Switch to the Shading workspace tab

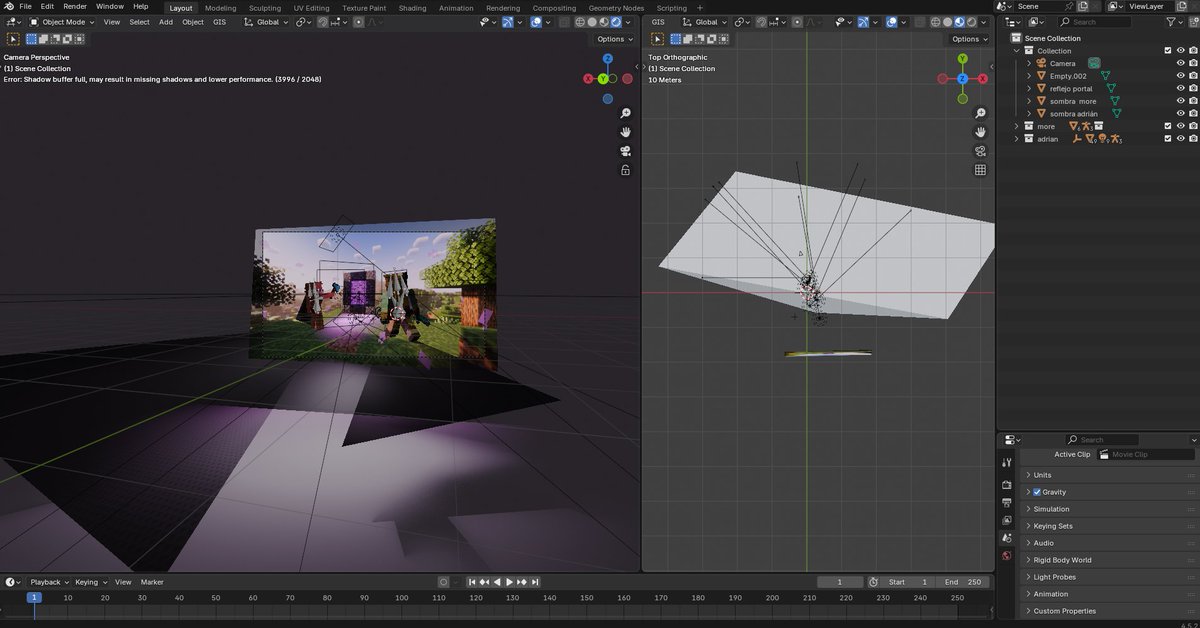tap(412, 8)
